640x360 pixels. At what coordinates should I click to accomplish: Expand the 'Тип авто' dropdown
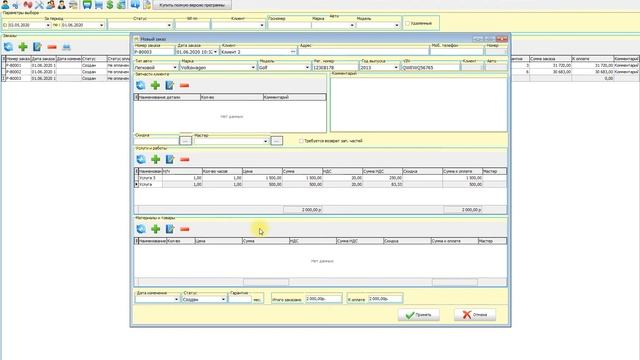175,67
